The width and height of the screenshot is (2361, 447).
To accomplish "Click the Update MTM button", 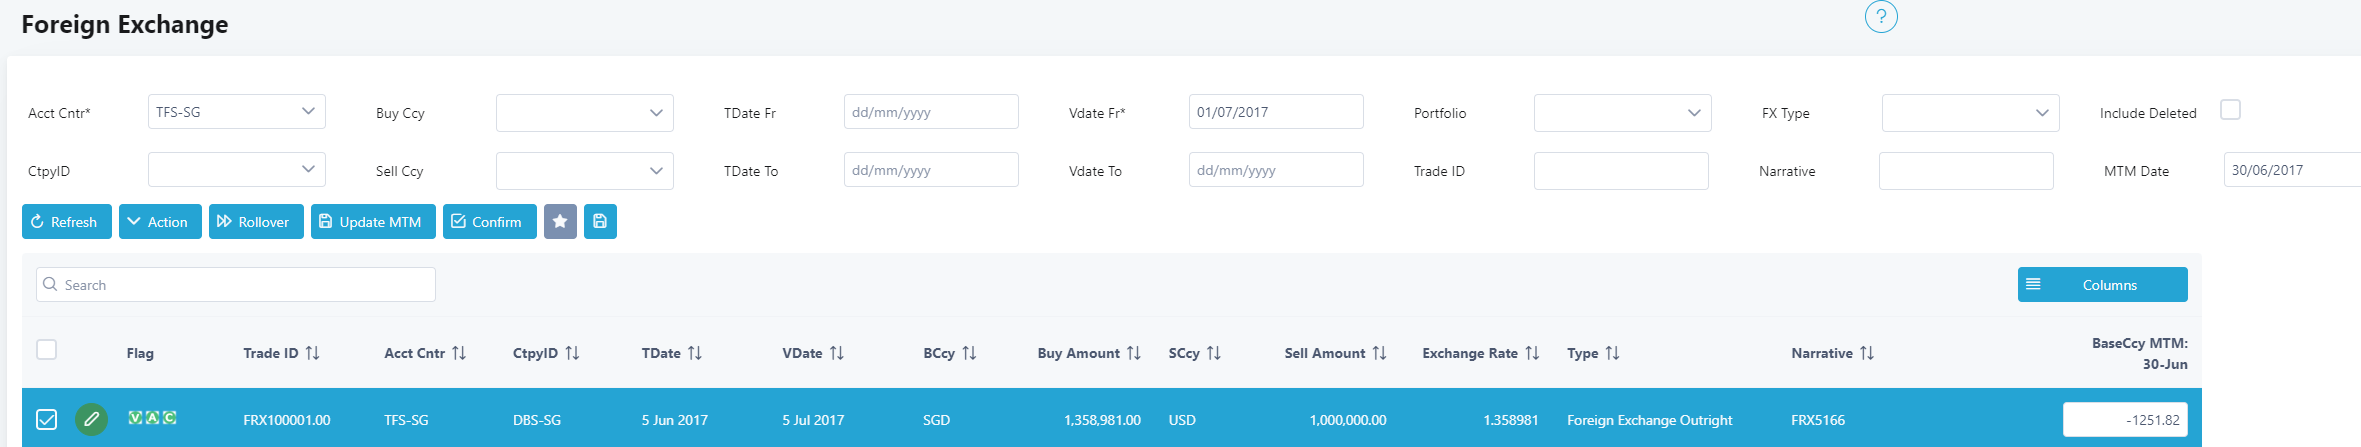I will pyautogui.click(x=373, y=222).
